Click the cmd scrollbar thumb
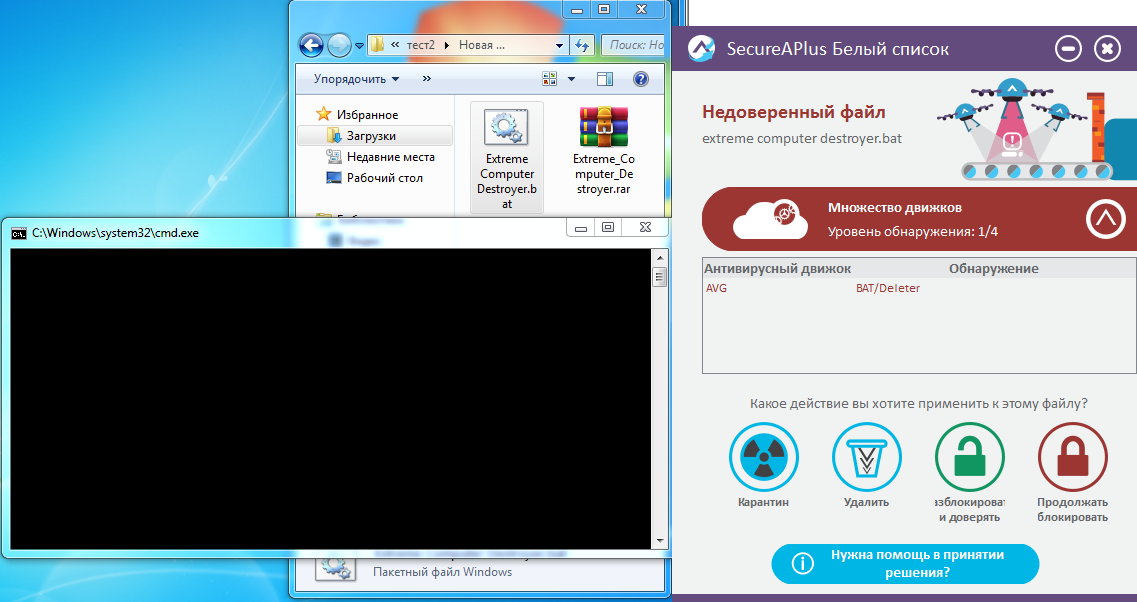1137x602 pixels. click(659, 276)
